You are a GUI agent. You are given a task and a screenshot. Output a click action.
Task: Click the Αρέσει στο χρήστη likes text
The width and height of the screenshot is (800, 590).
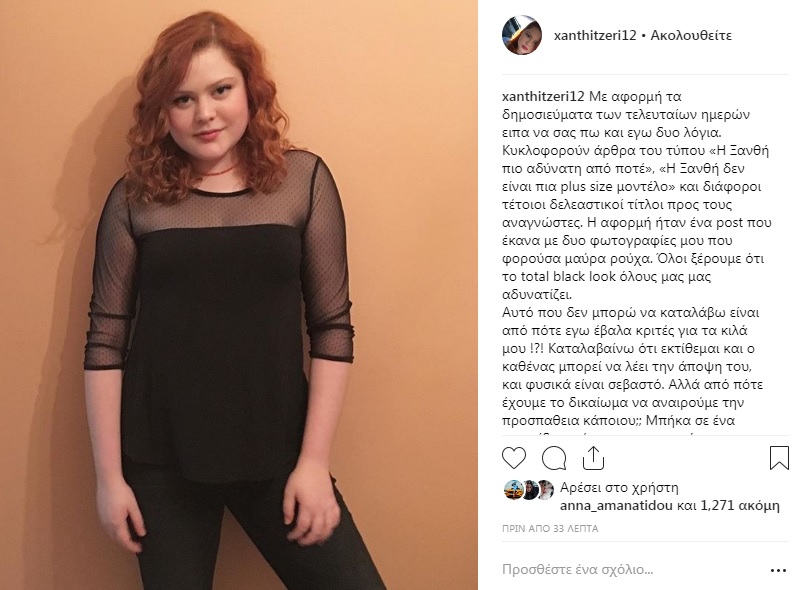pos(619,488)
